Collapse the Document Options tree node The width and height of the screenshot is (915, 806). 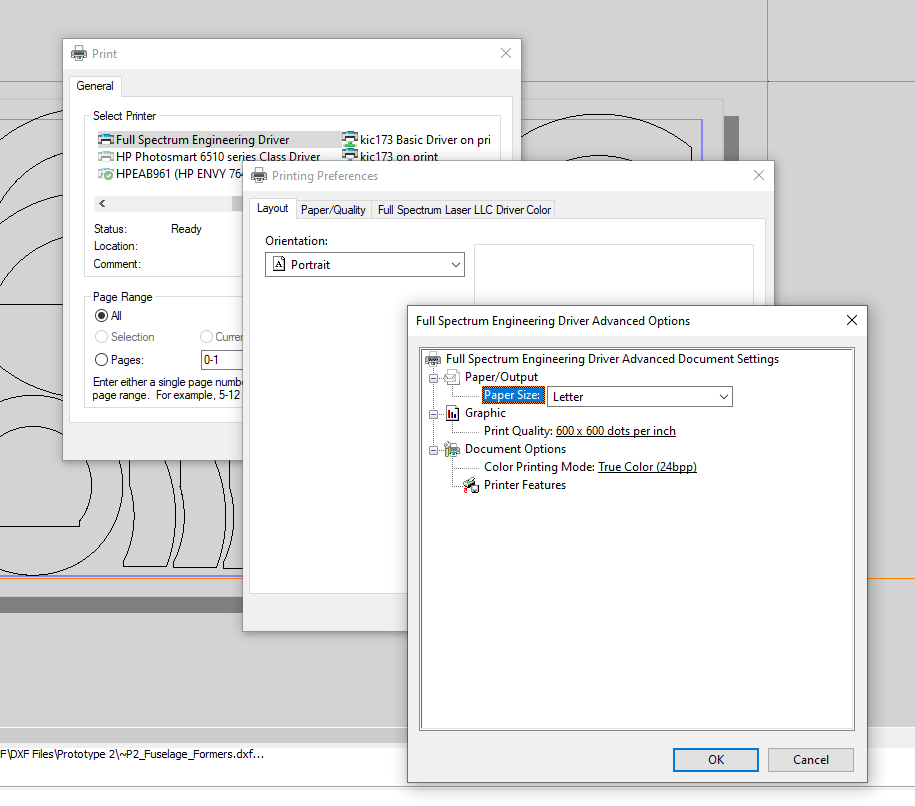point(434,449)
